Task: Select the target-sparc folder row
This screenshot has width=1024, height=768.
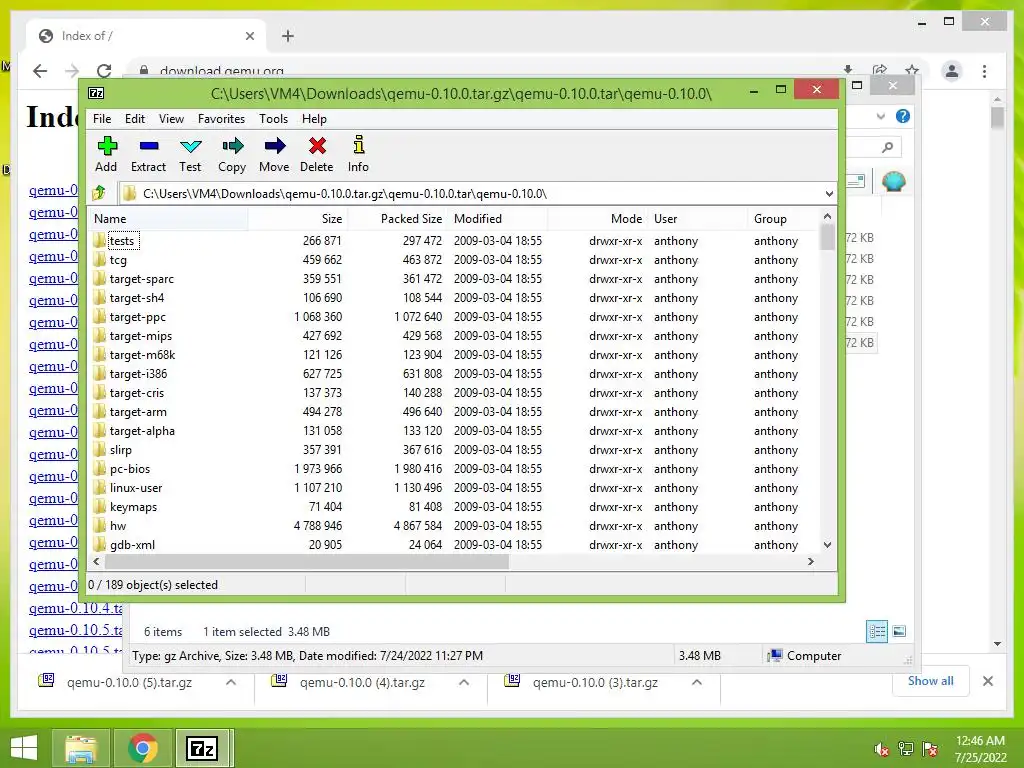Action: tap(453, 279)
